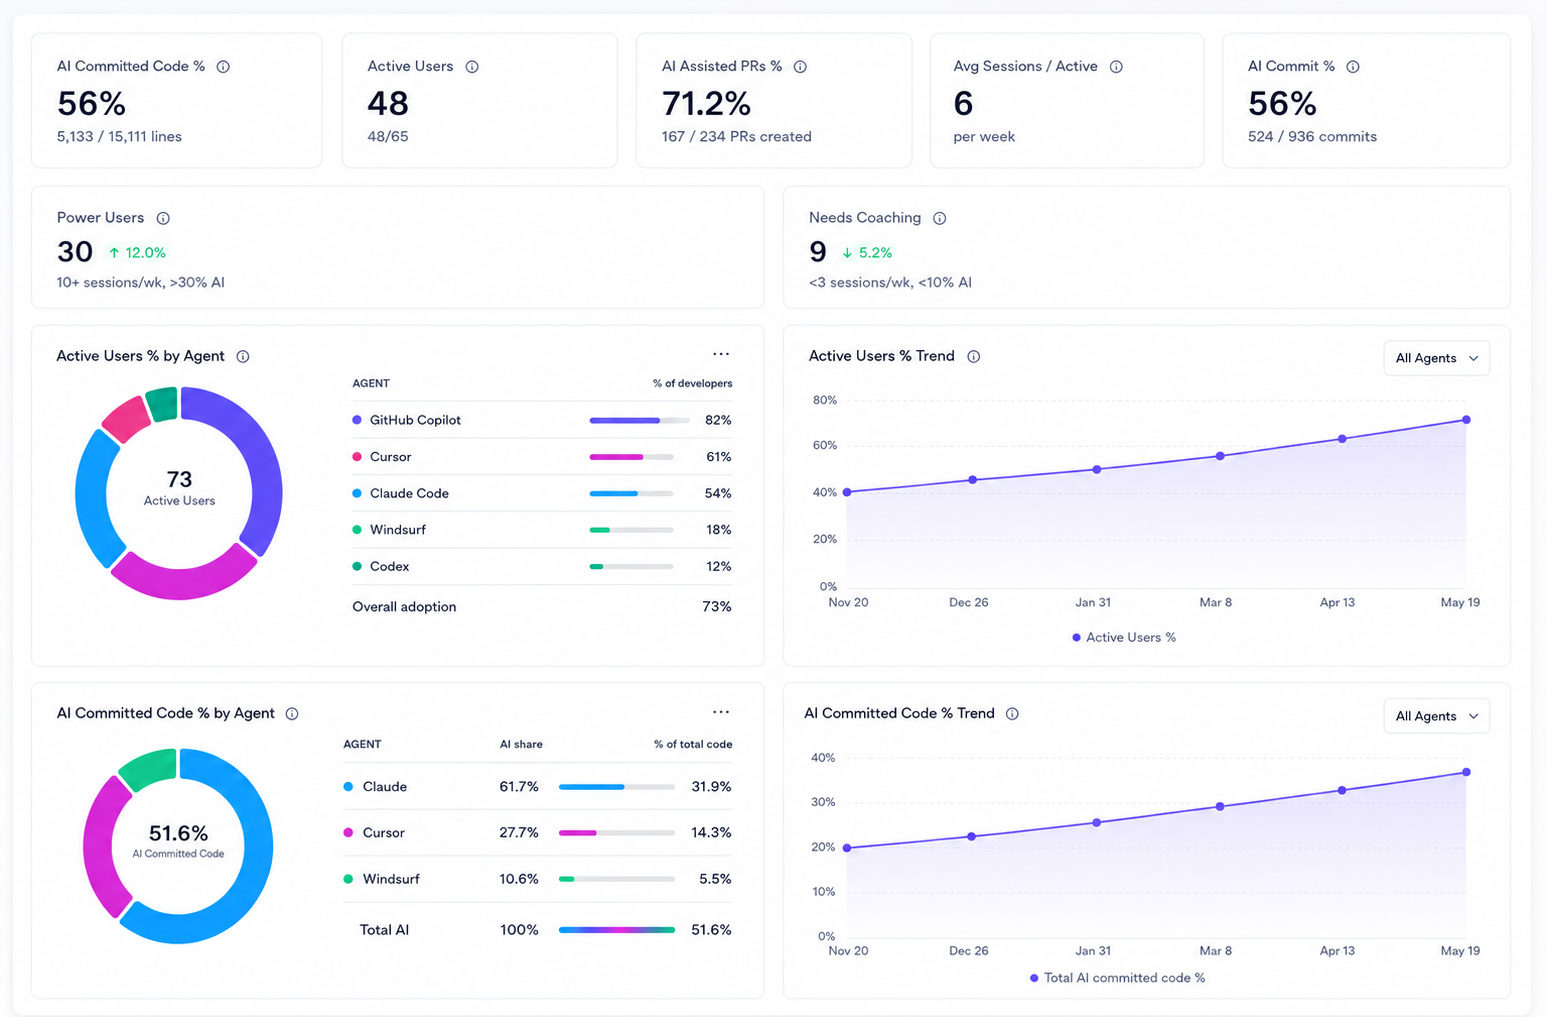Image resolution: width=1547 pixels, height=1017 pixels.
Task: Open more options in AI Committed Code by Agent
Action: [x=721, y=712]
